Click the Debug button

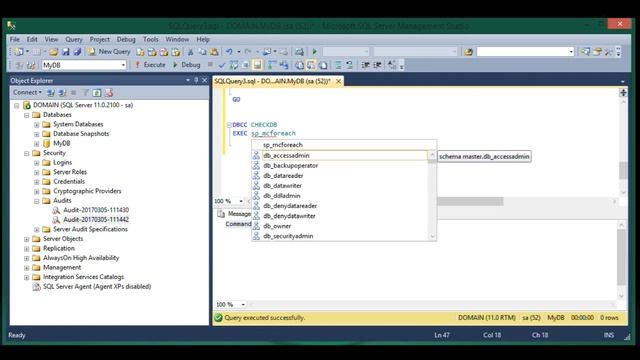click(x=186, y=65)
